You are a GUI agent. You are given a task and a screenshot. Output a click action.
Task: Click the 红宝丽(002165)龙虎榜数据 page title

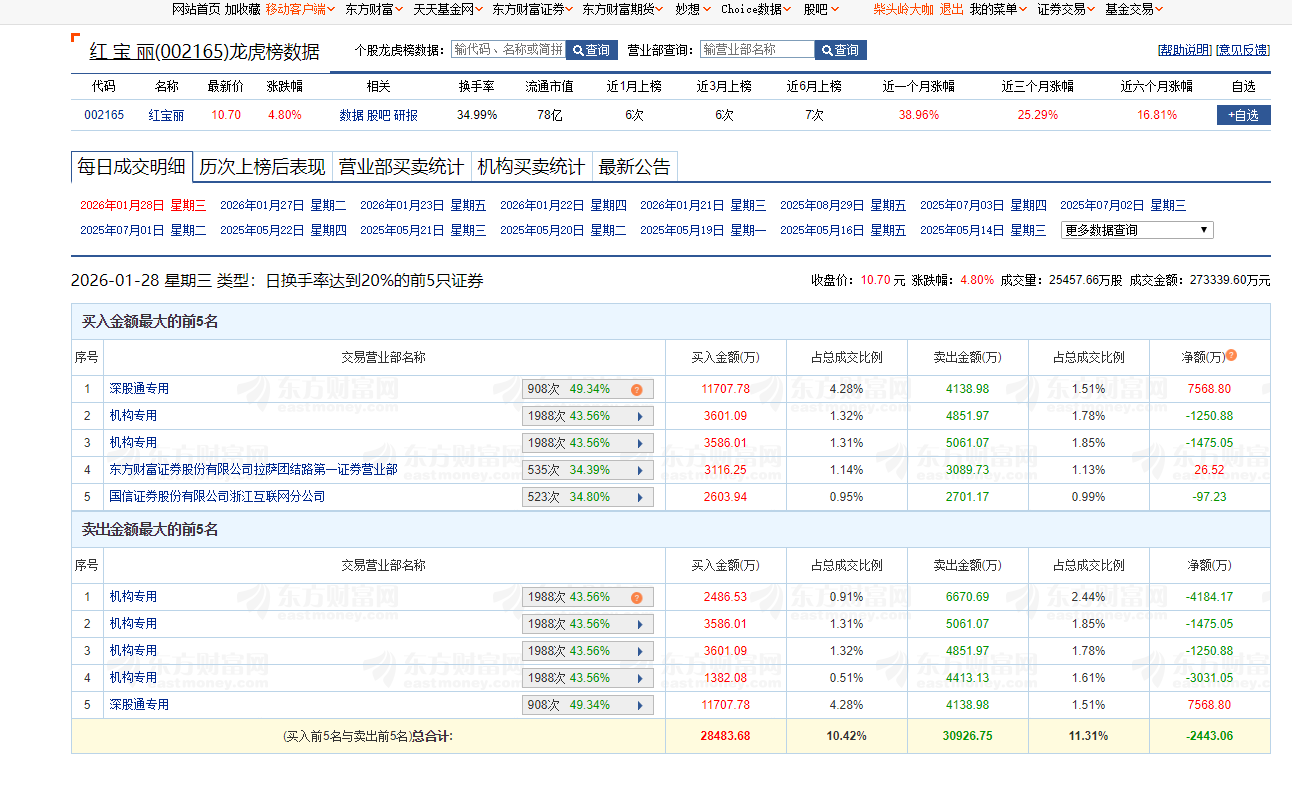pyautogui.click(x=204, y=52)
